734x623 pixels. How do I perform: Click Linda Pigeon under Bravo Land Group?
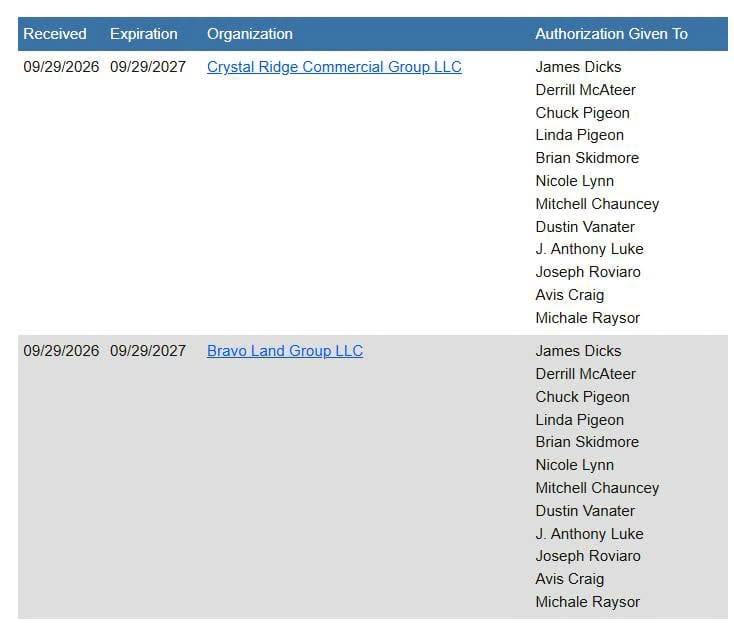(580, 420)
